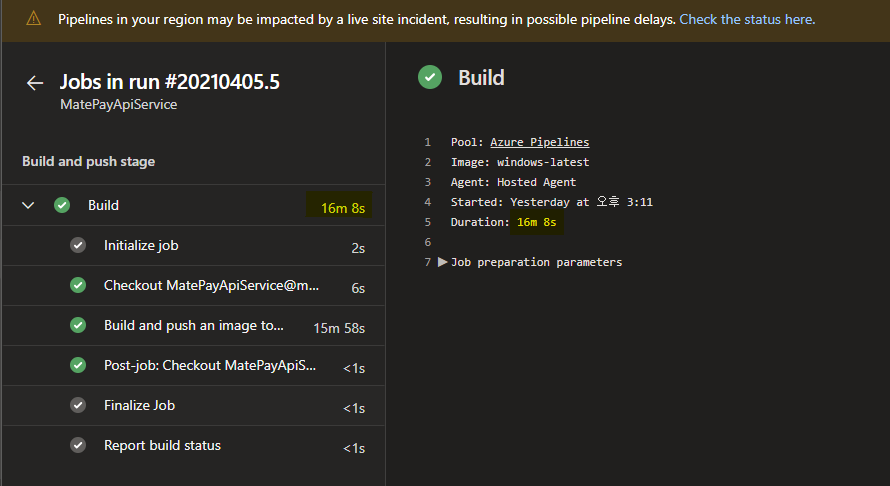Expand Job preparation parameters section
890x486 pixels.
point(443,262)
